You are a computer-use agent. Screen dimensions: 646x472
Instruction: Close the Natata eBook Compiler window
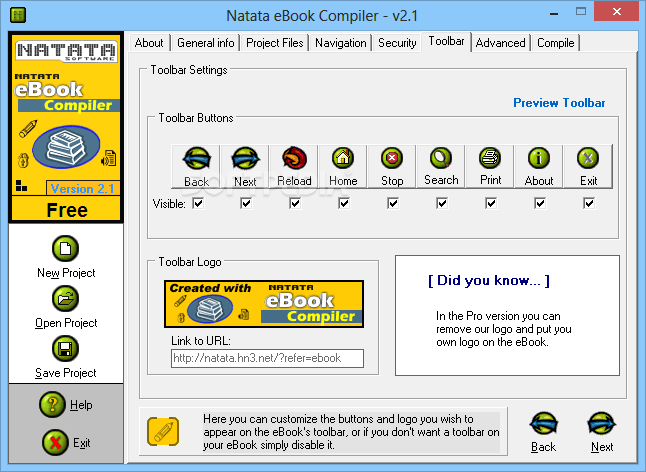(x=617, y=12)
